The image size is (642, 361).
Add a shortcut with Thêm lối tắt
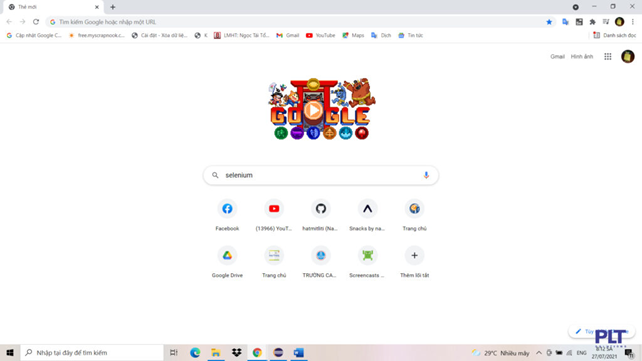click(414, 262)
